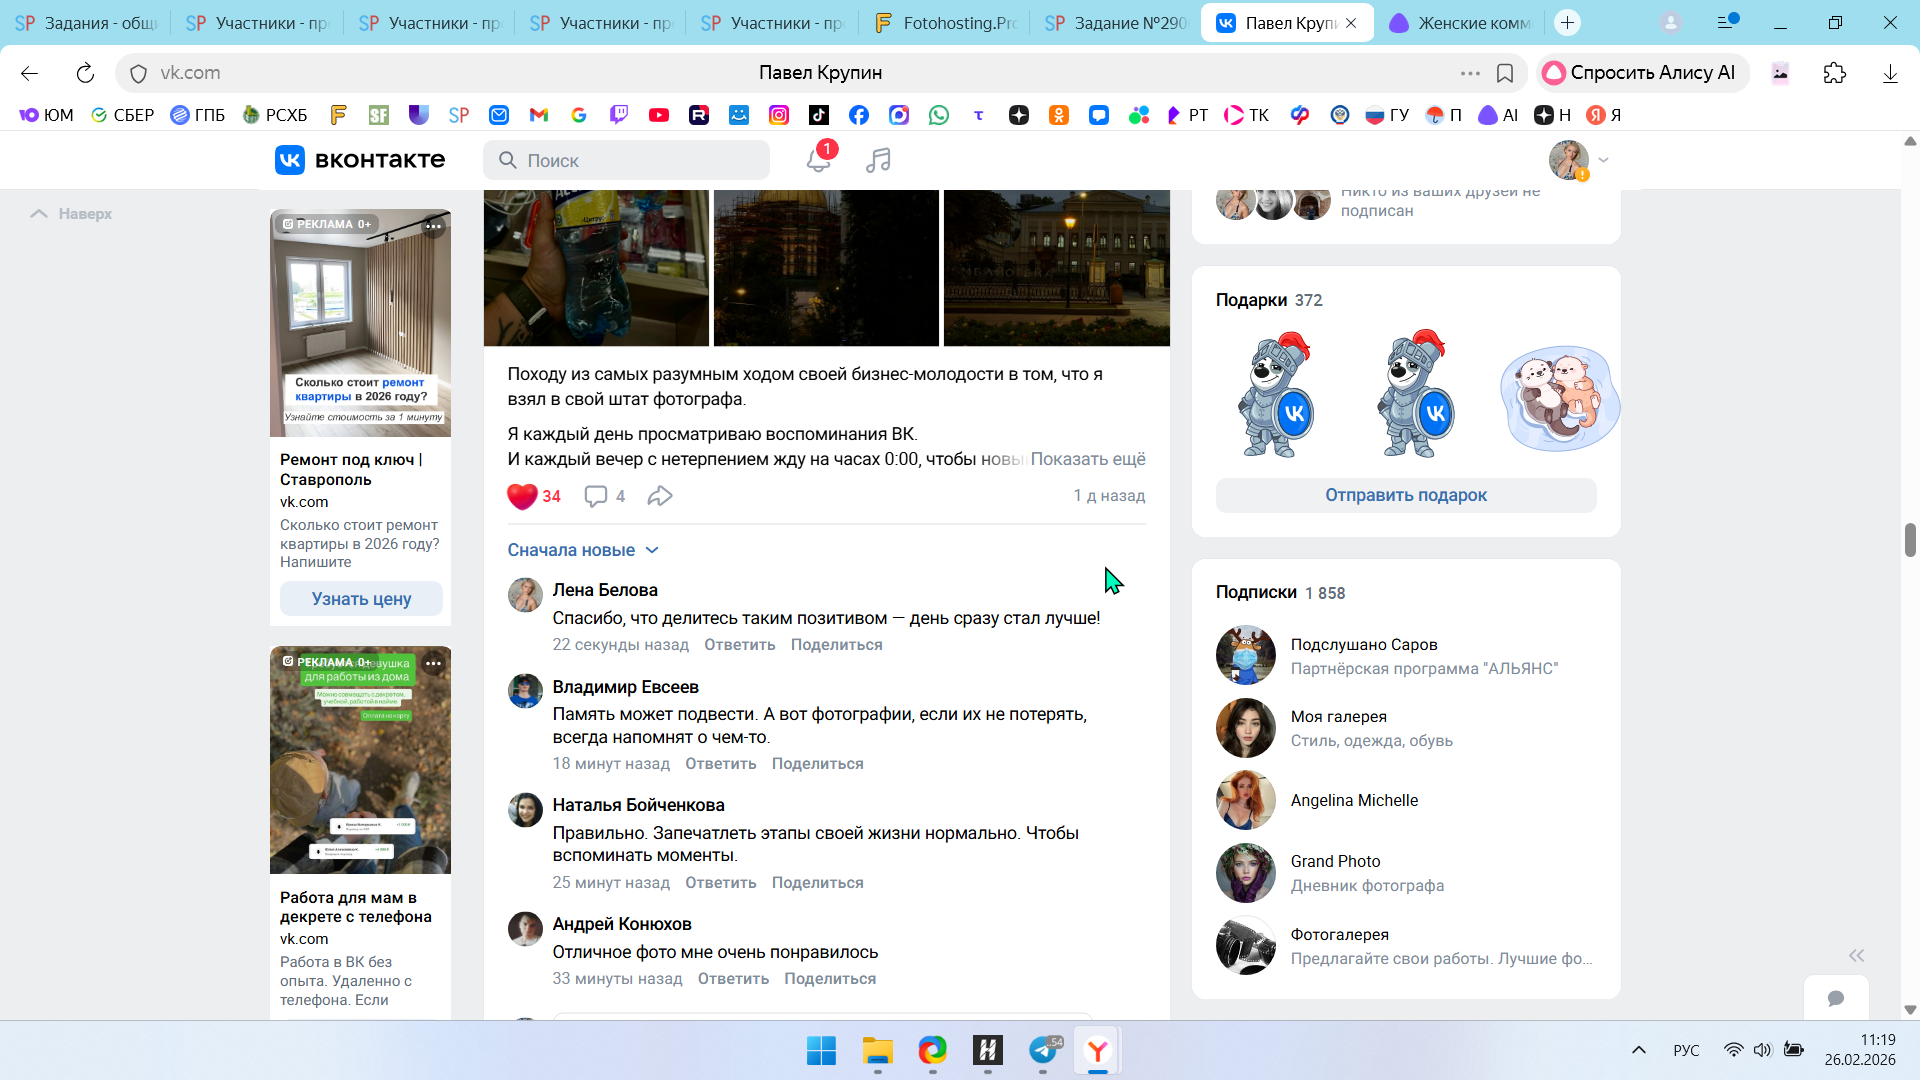Click the page vertical scrollbar thumb

[x=1909, y=540]
